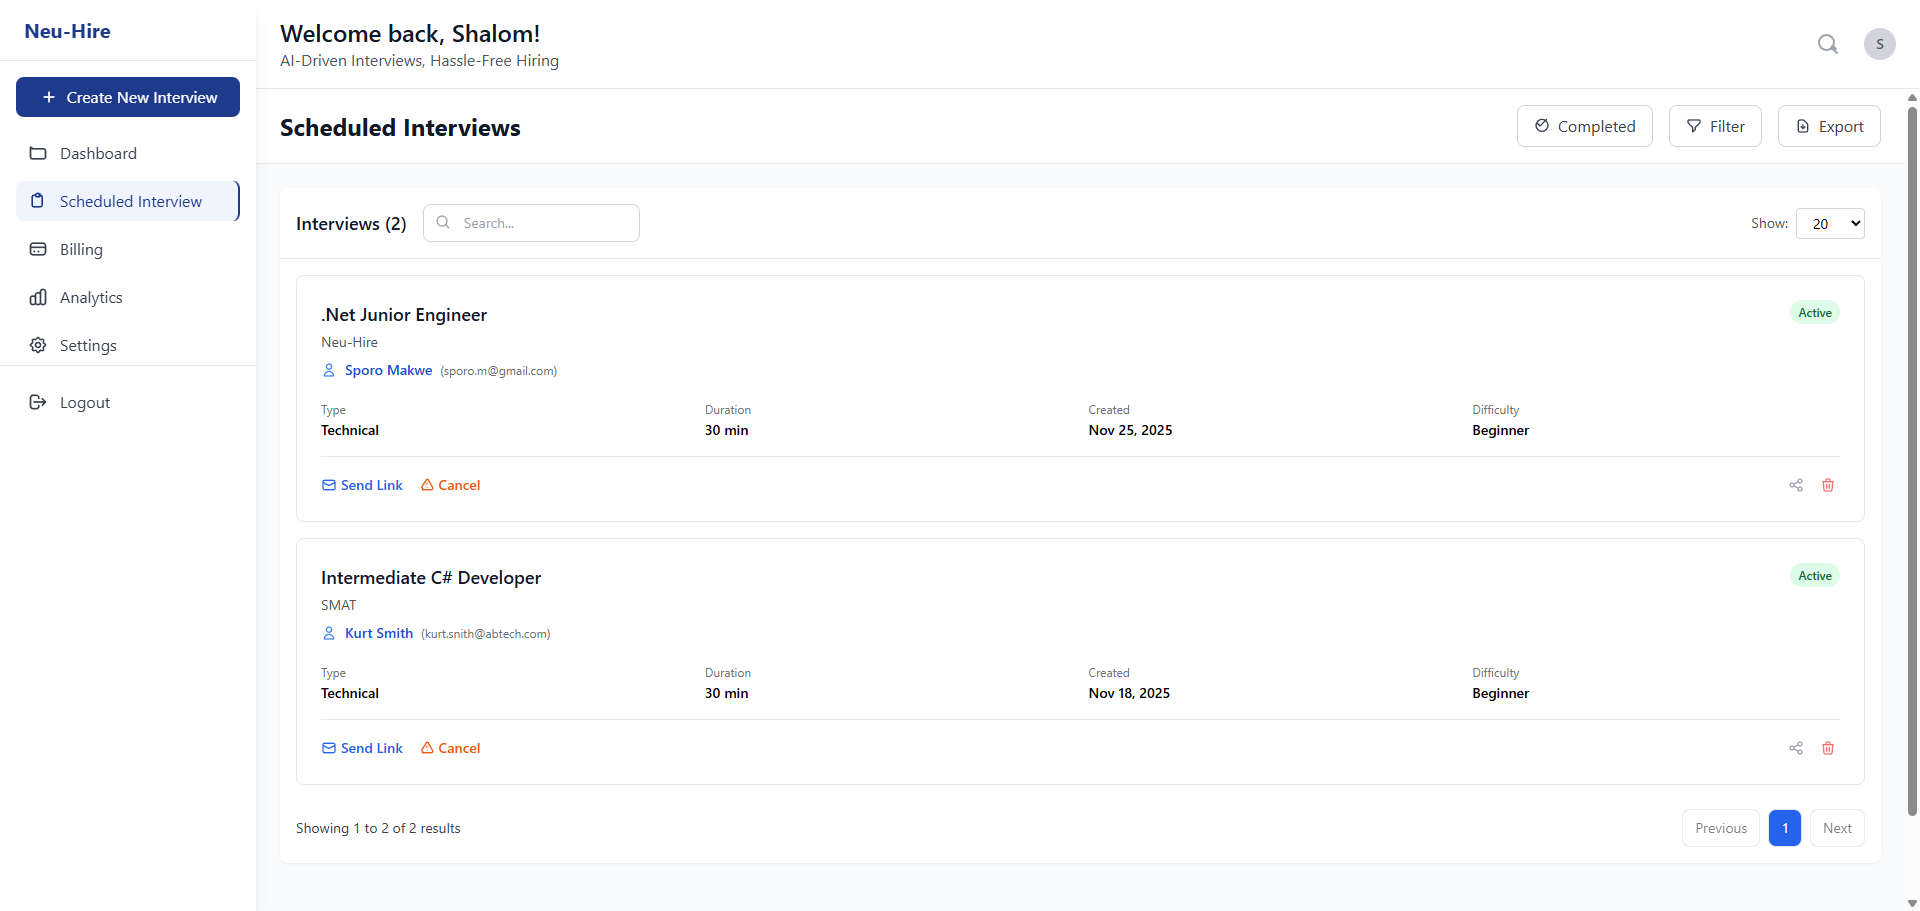Click the trash icon on Intermediate C# Developer card
1920x911 pixels.
(1829, 748)
